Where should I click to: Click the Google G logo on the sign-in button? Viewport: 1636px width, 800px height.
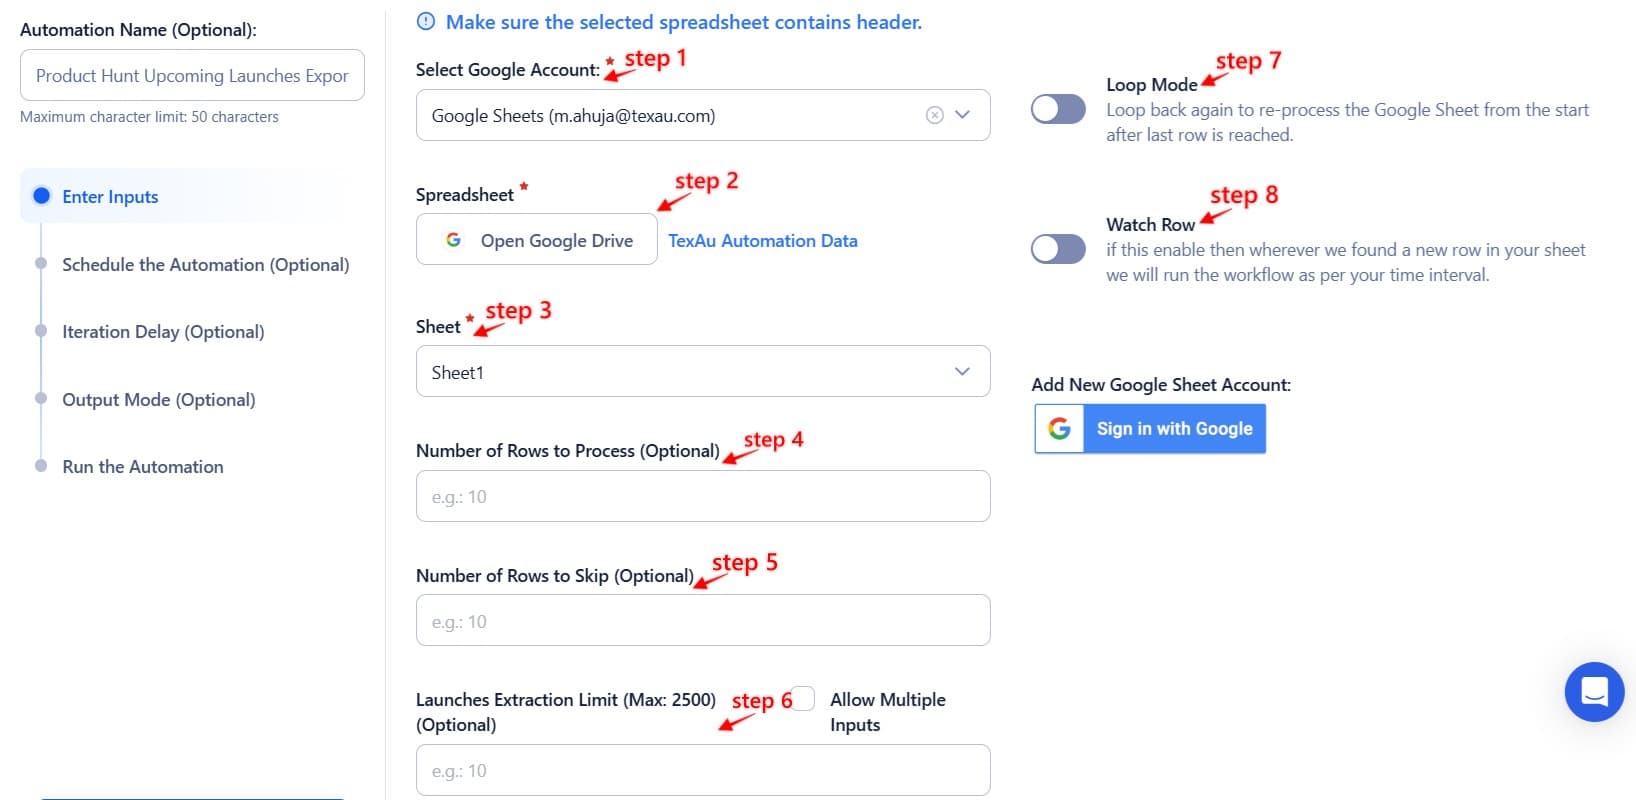(1058, 428)
